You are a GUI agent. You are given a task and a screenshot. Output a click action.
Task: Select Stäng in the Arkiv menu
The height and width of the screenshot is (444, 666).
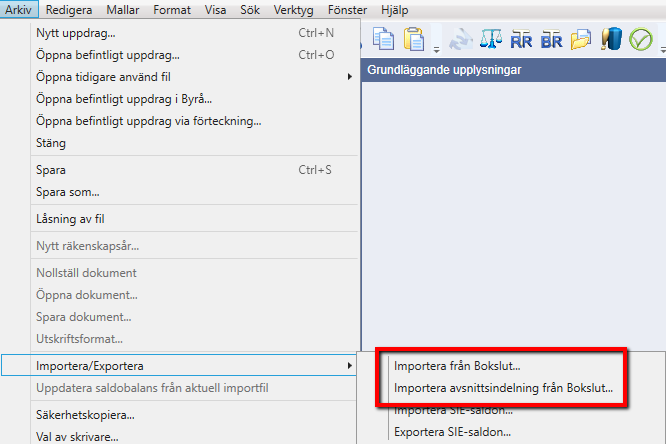point(195,143)
